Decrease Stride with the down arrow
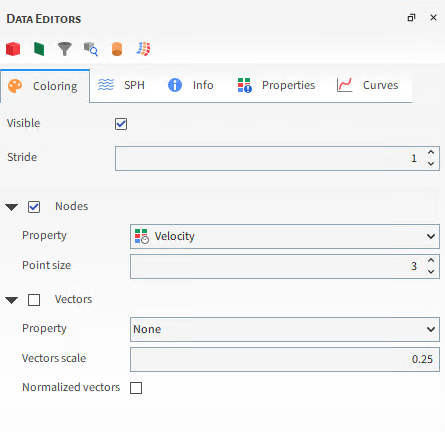This screenshot has width=445, height=432. point(431,164)
